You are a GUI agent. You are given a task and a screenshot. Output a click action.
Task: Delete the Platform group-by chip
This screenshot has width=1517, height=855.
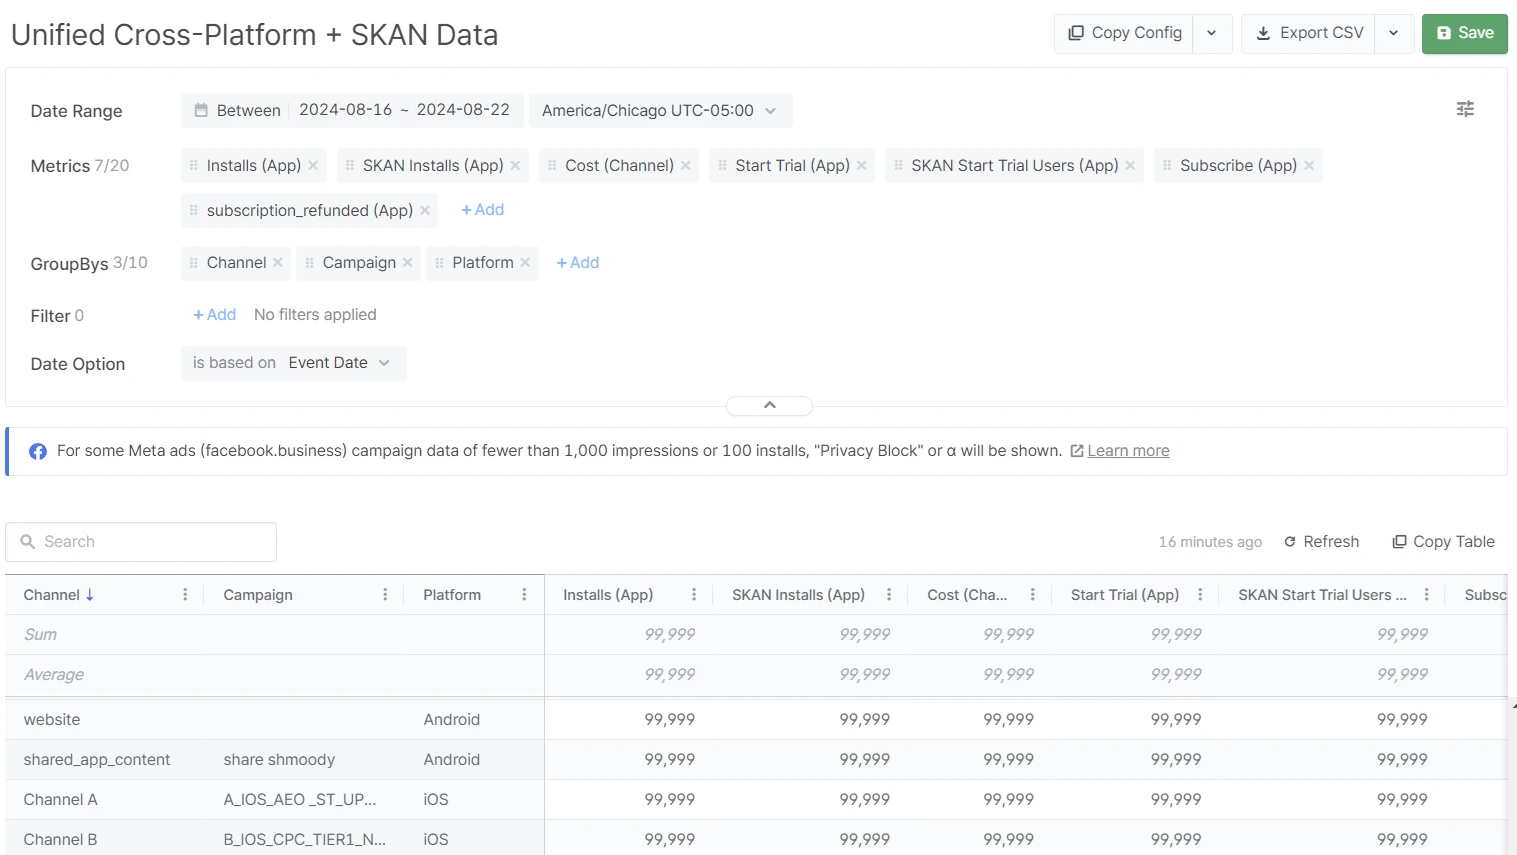525,263
